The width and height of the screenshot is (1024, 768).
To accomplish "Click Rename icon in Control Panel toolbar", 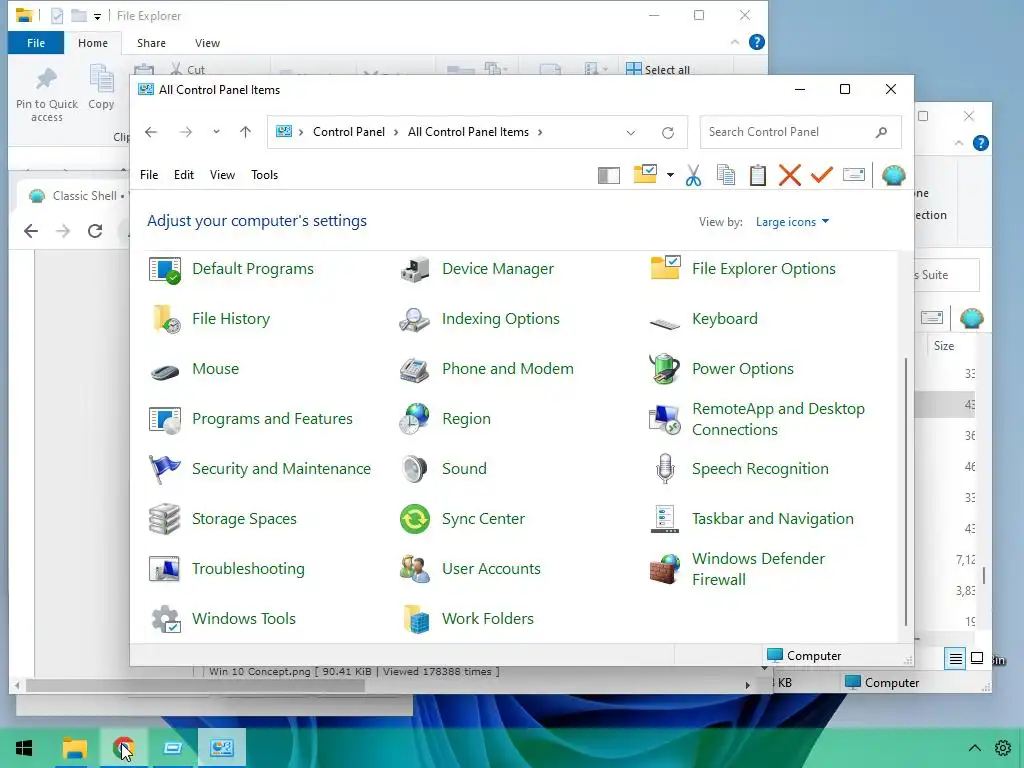I will point(854,175).
